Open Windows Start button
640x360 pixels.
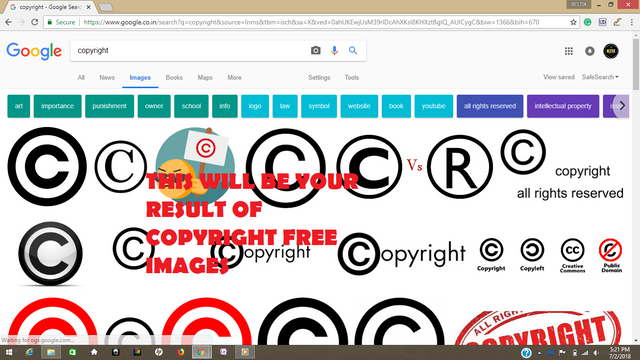(x=9, y=352)
